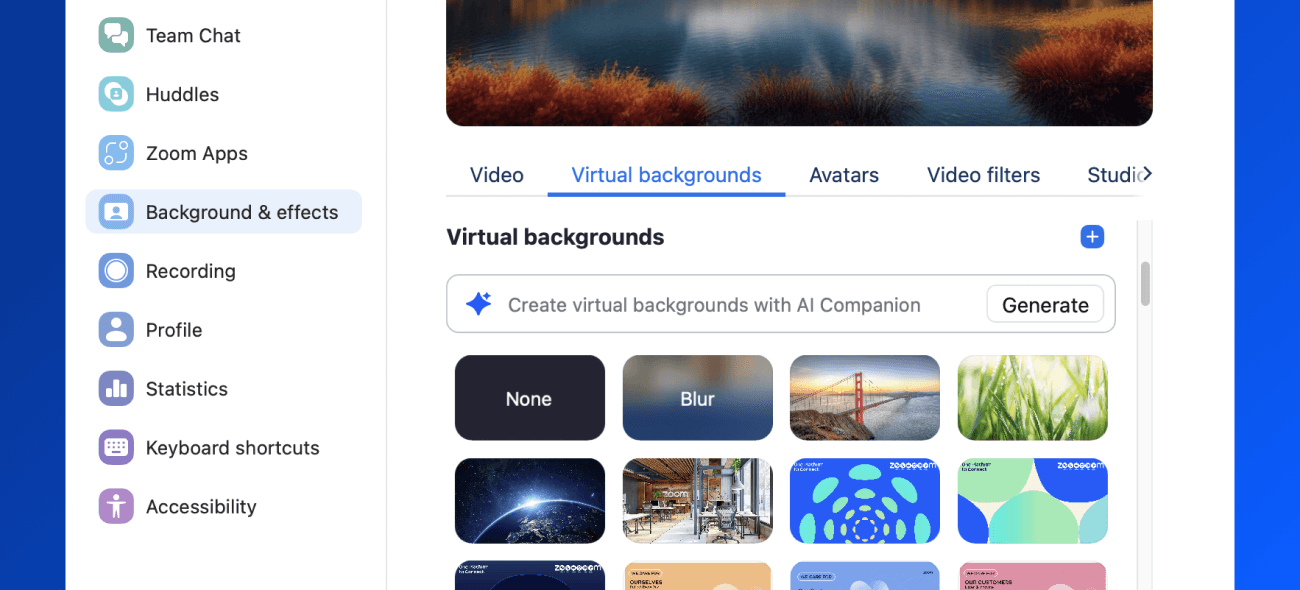Click the chevron to show more tabs
This screenshot has width=1300, height=590.
[1147, 174]
